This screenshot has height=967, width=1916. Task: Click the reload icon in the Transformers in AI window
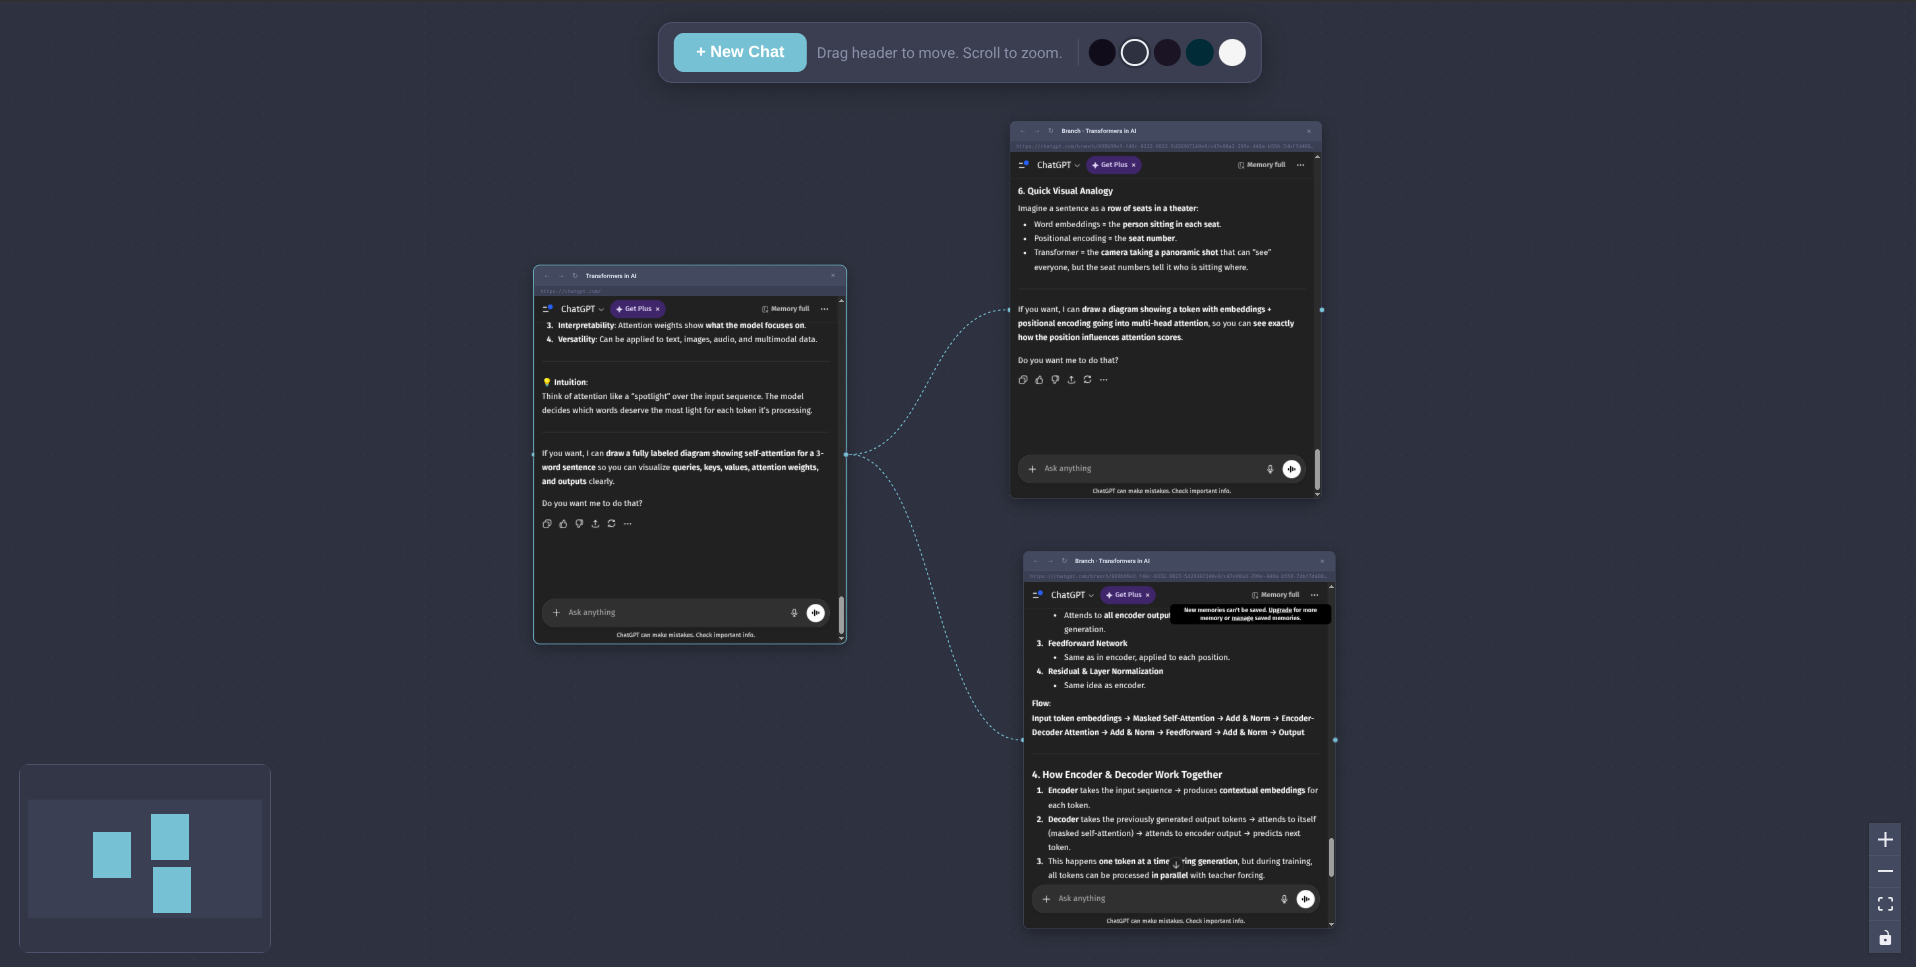click(x=574, y=275)
